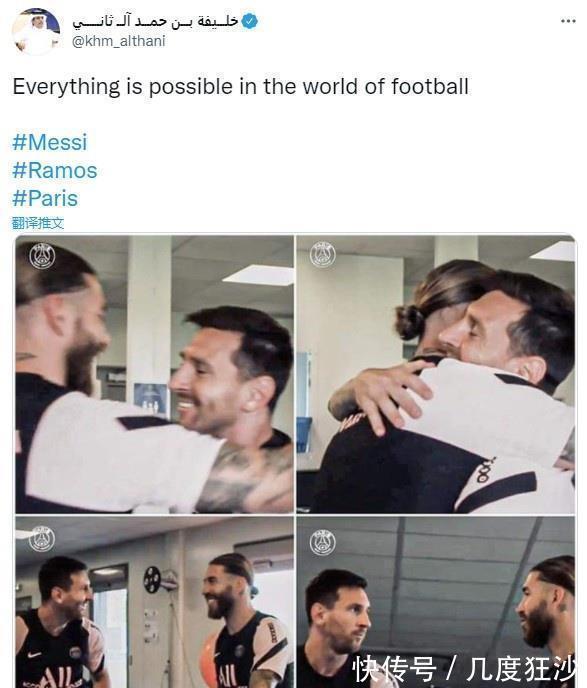
Task: Open the three-dot more options menu
Action: pyautogui.click(x=568, y=21)
